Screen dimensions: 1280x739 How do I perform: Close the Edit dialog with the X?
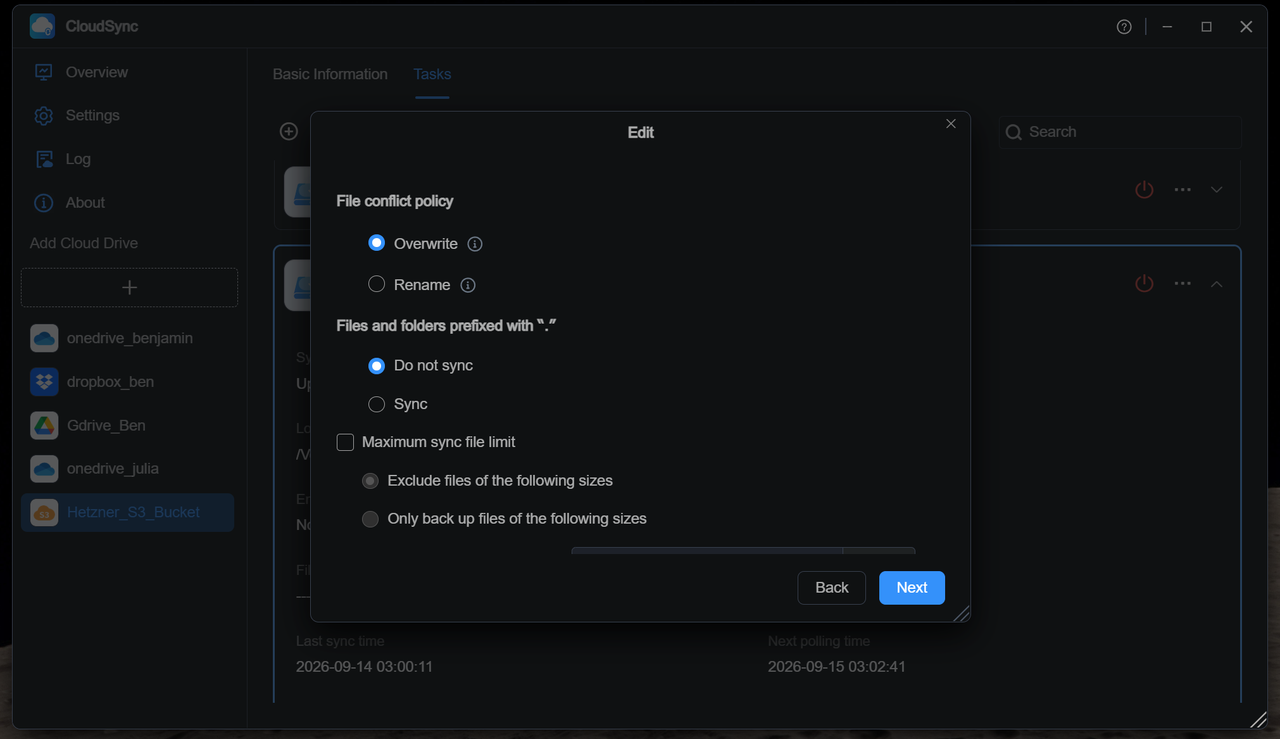click(951, 124)
